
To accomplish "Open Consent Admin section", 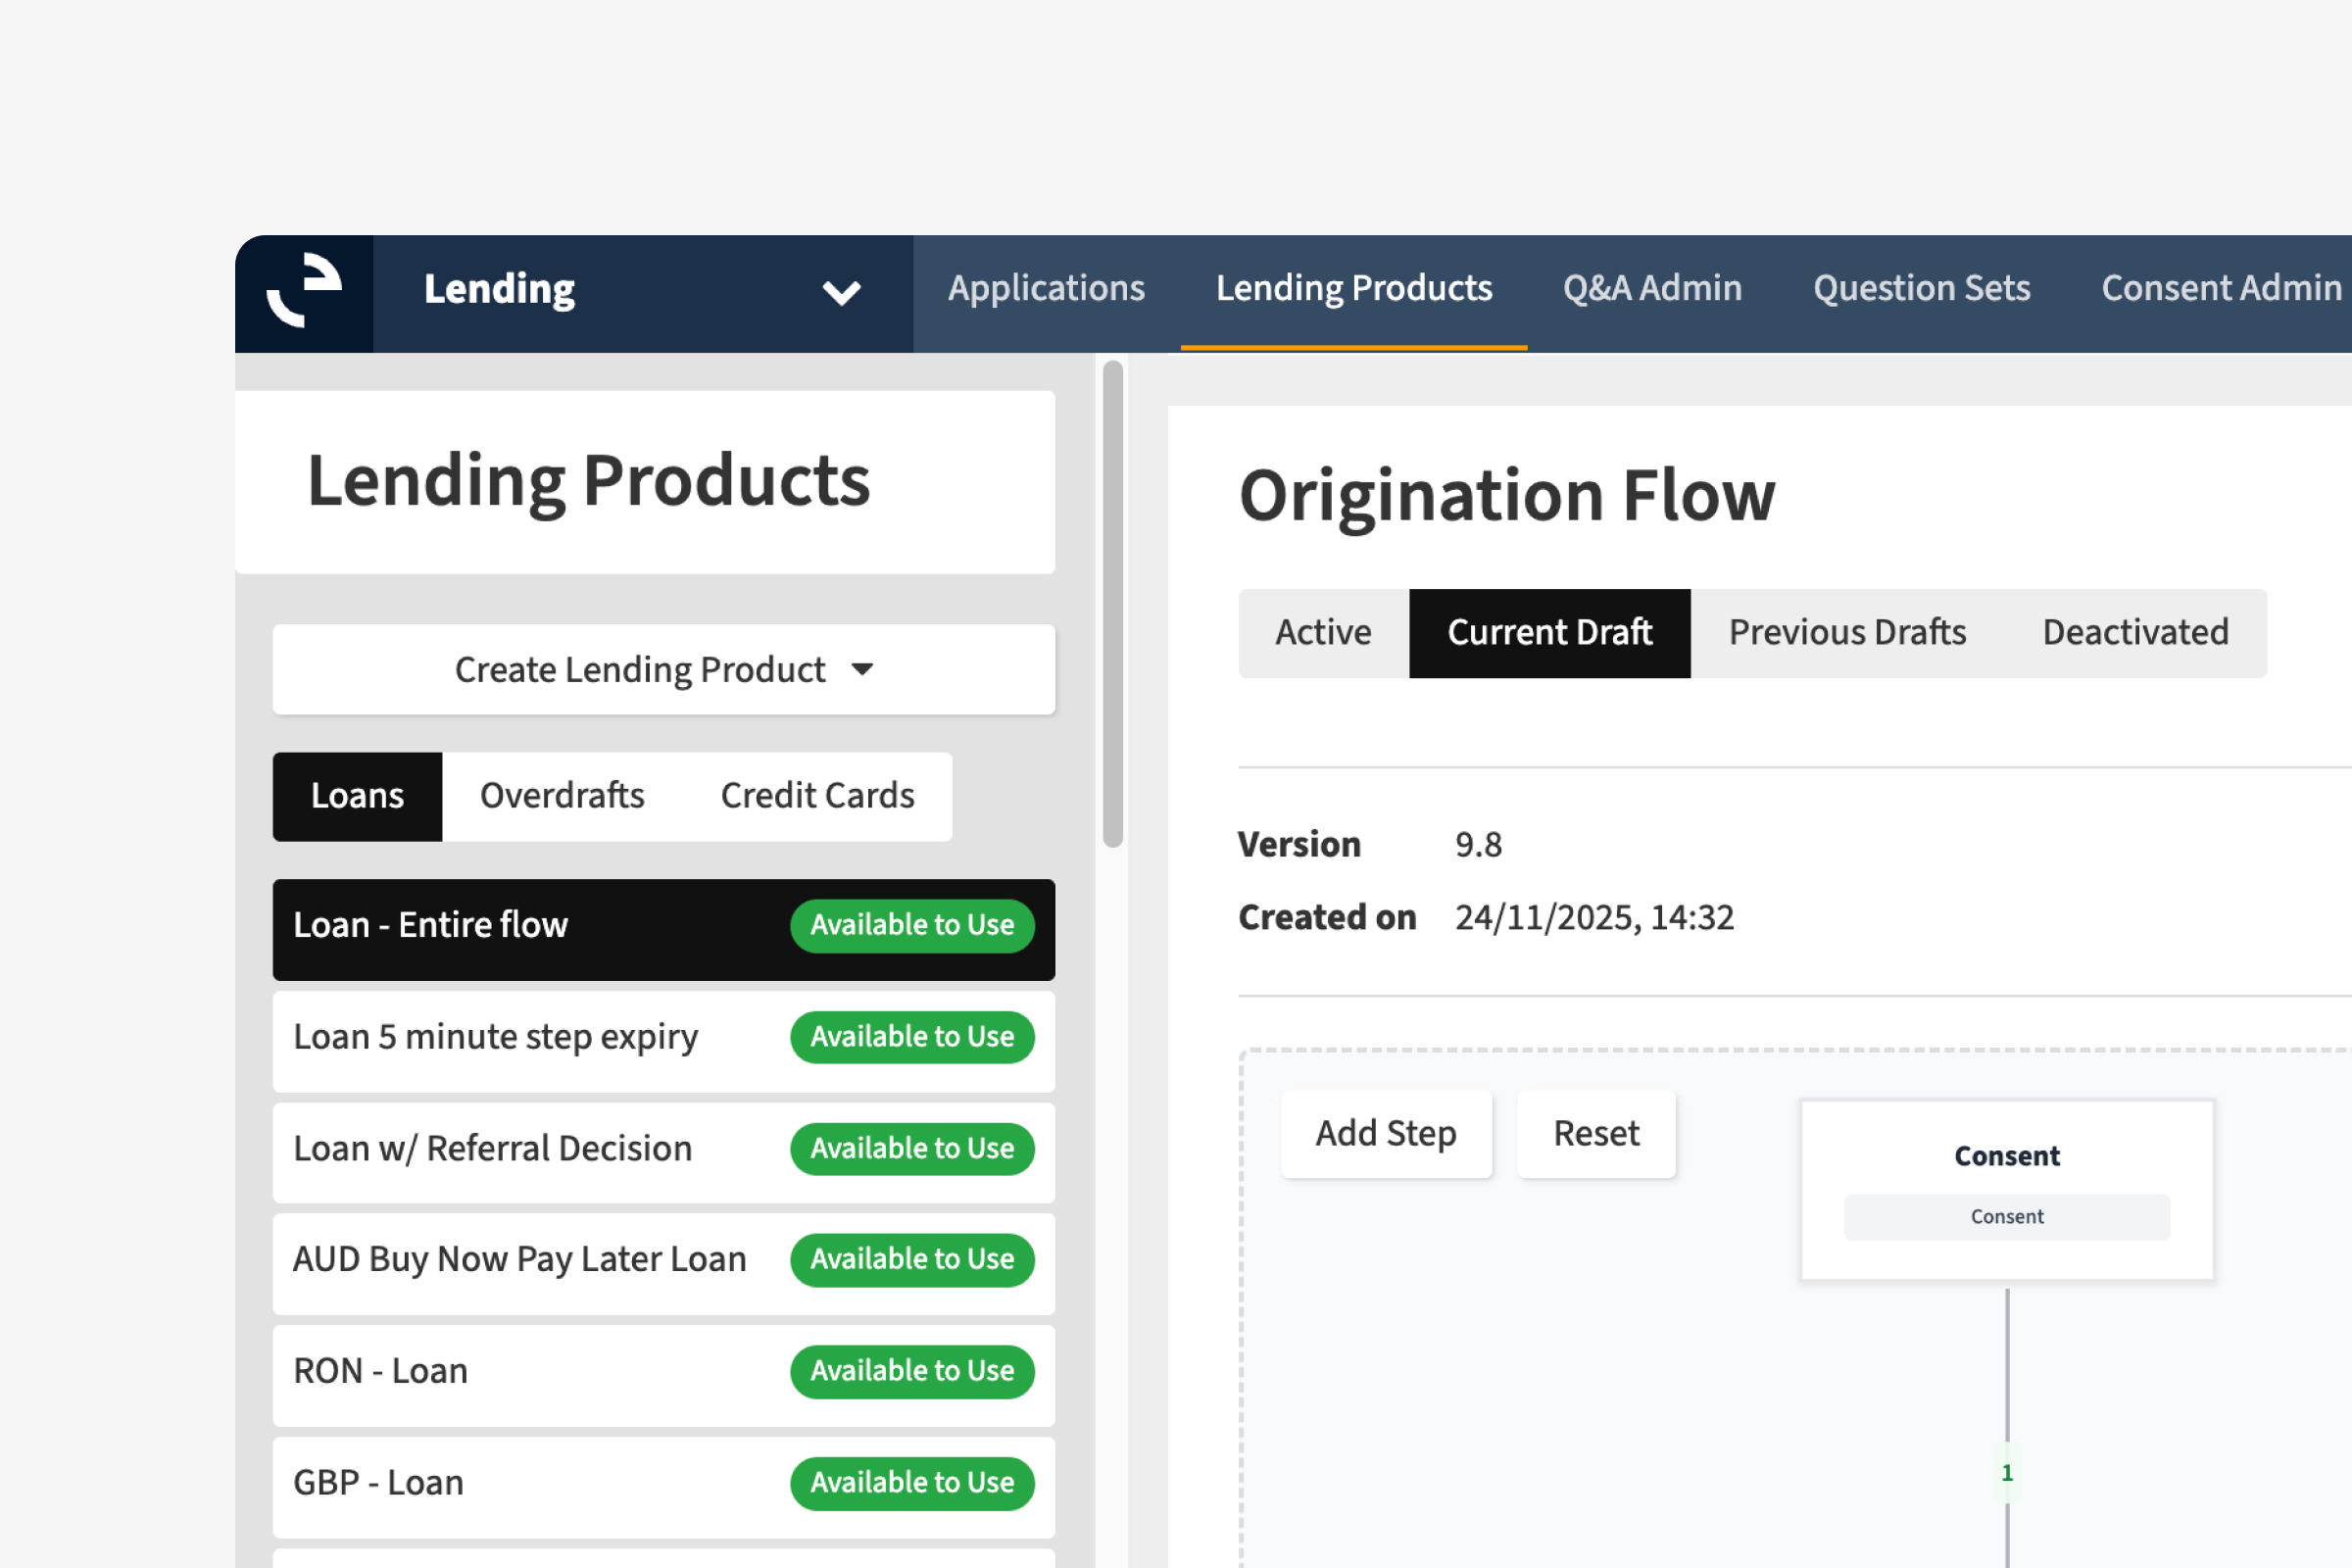I will coord(2220,289).
